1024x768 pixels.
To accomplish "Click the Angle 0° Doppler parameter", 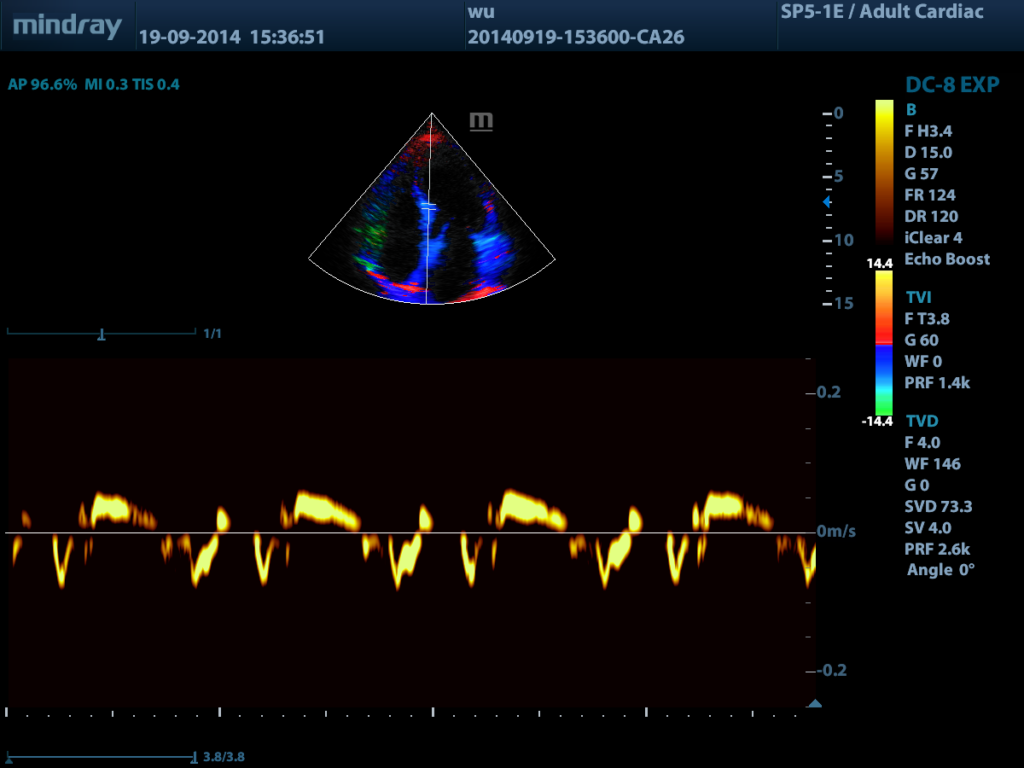I will click(x=940, y=569).
